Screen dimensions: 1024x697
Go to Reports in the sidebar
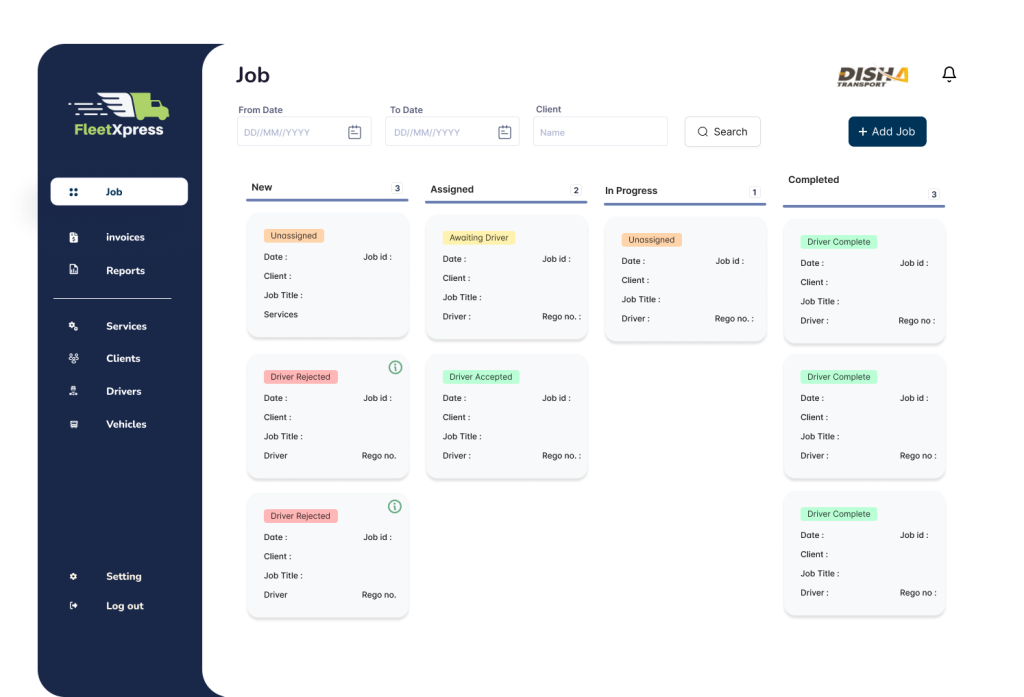tap(124, 271)
